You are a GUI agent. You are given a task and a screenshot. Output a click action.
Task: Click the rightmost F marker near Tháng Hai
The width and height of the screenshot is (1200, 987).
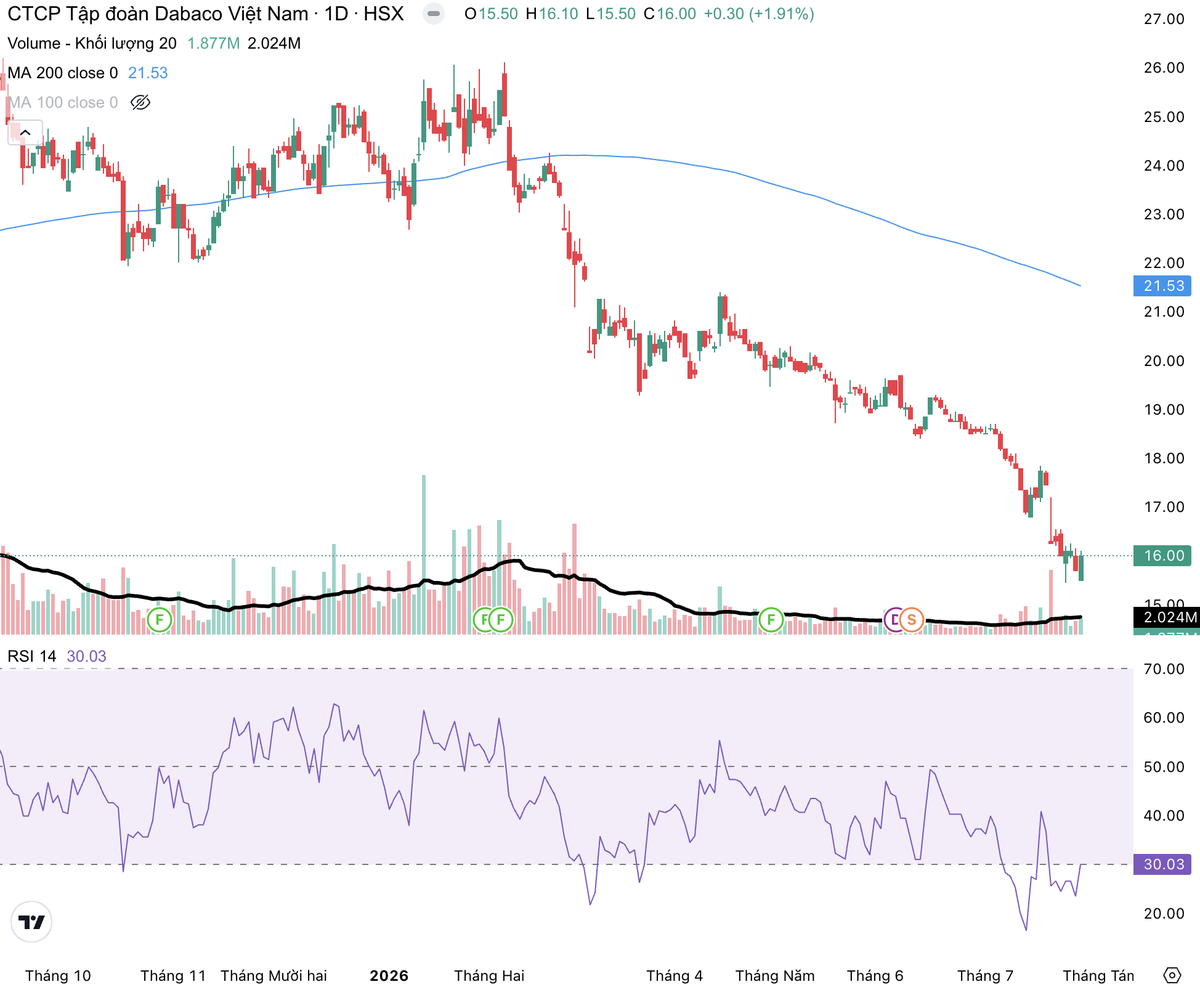[501, 620]
